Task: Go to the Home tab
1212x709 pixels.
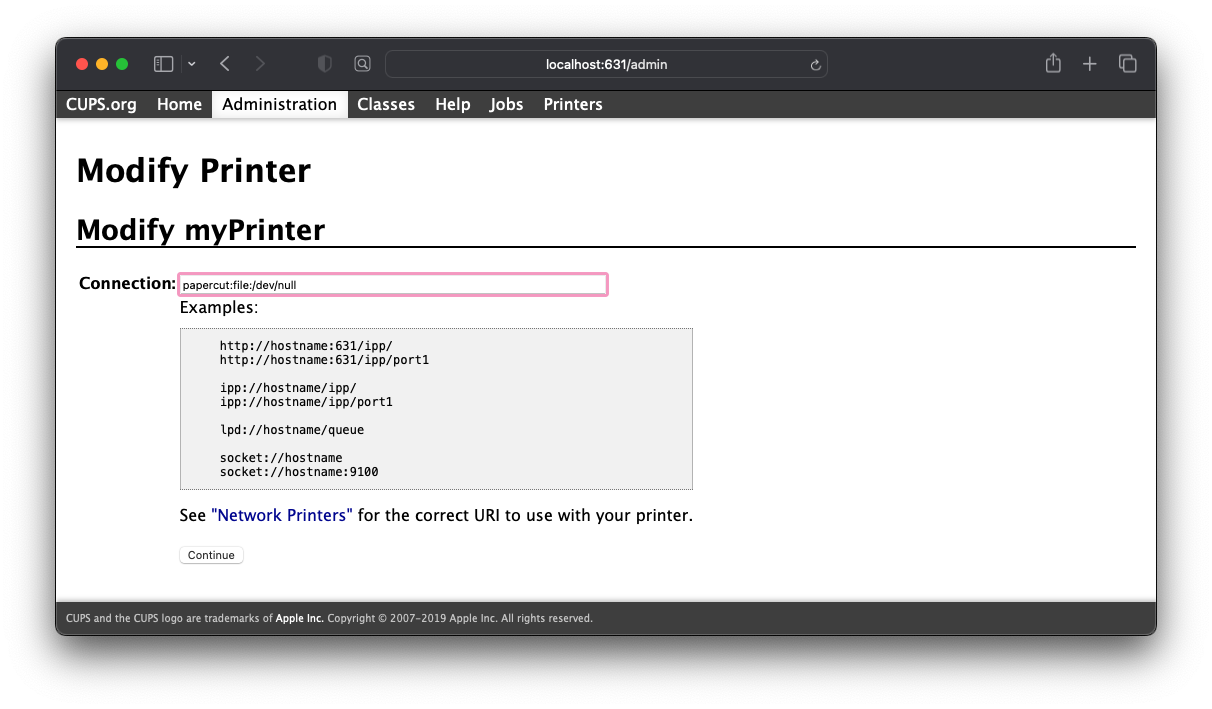Action: [179, 104]
